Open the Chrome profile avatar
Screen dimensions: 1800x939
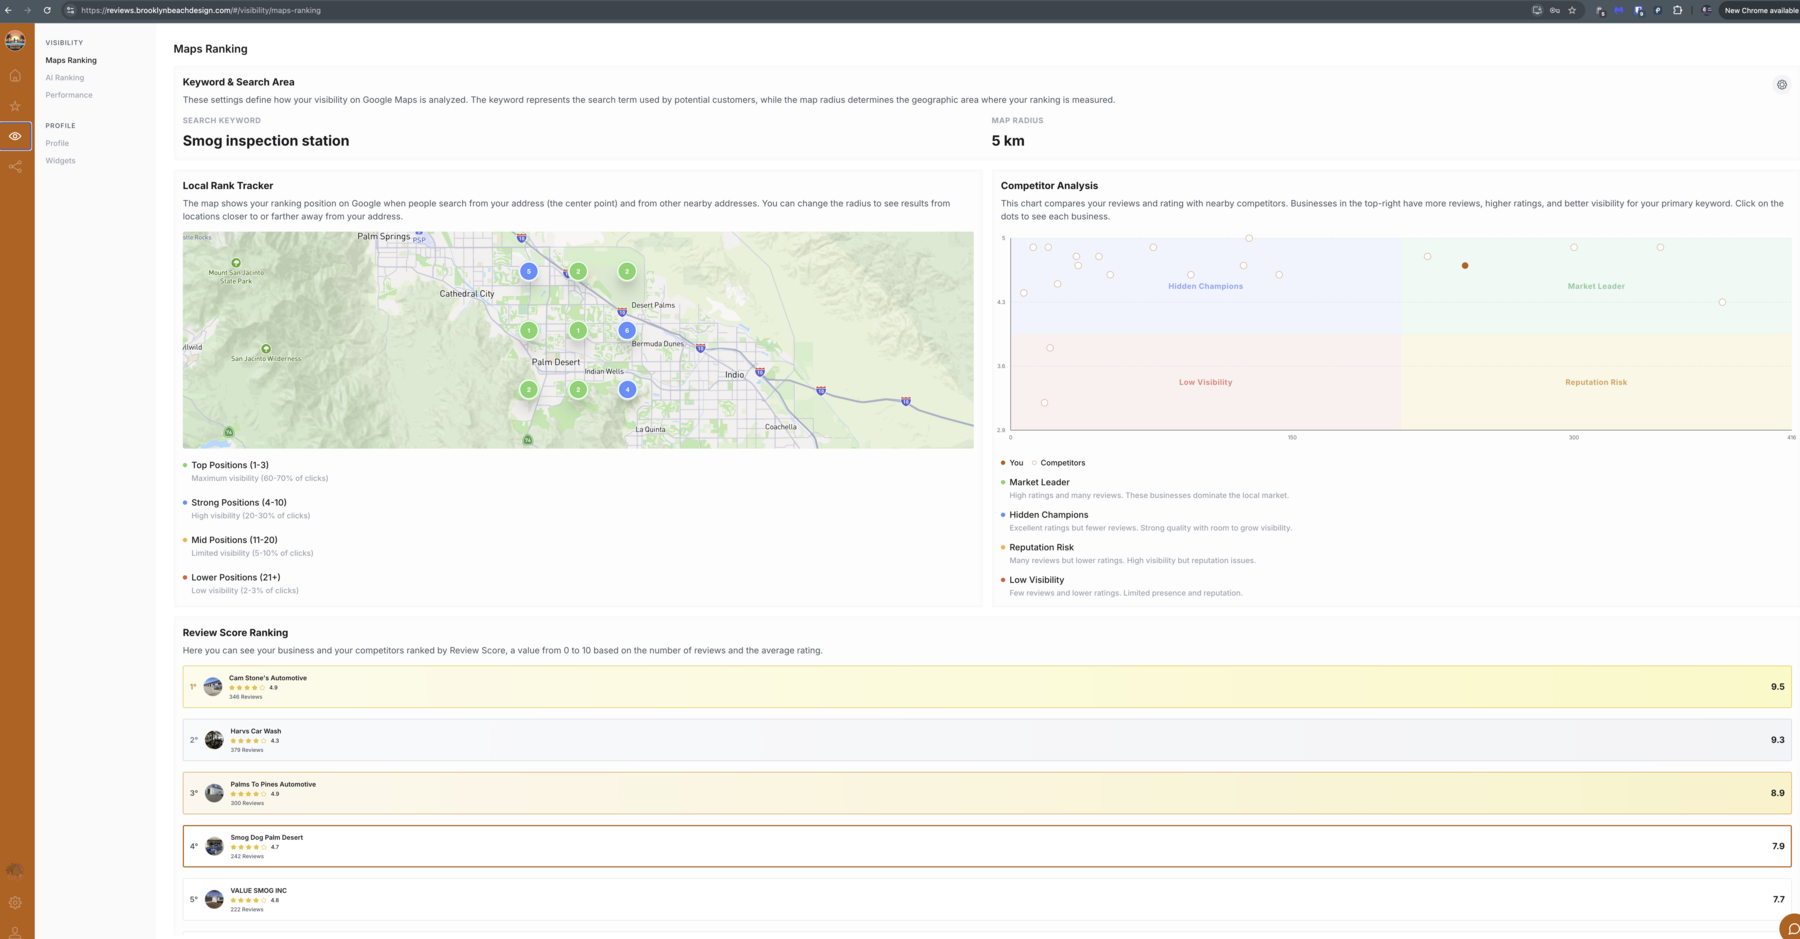[1706, 10]
